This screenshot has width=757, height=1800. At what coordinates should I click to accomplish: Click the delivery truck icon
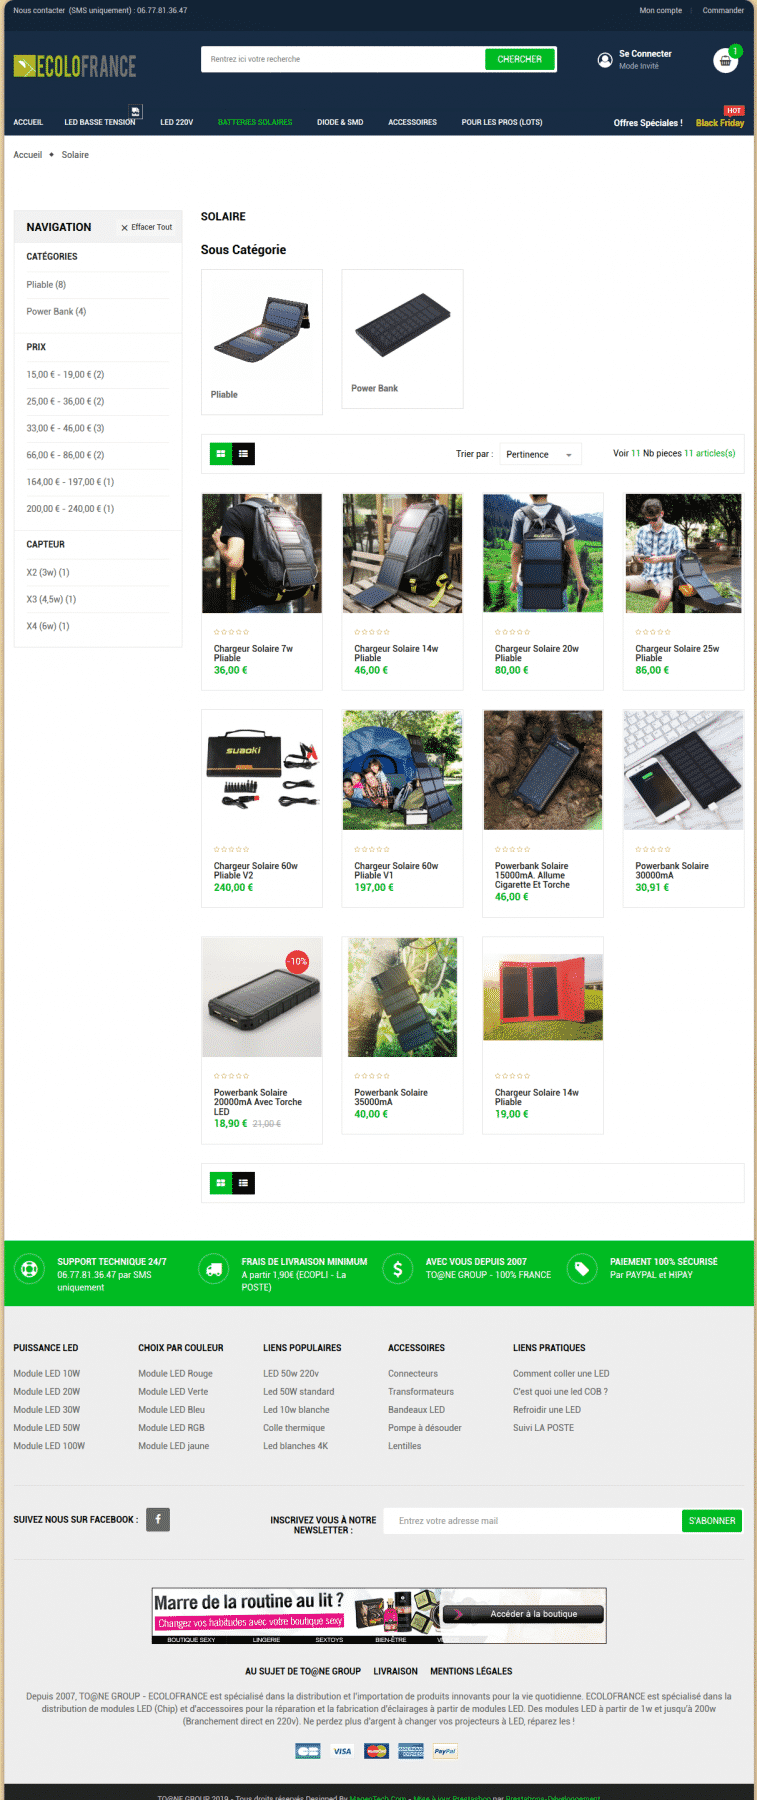pyautogui.click(x=213, y=1269)
